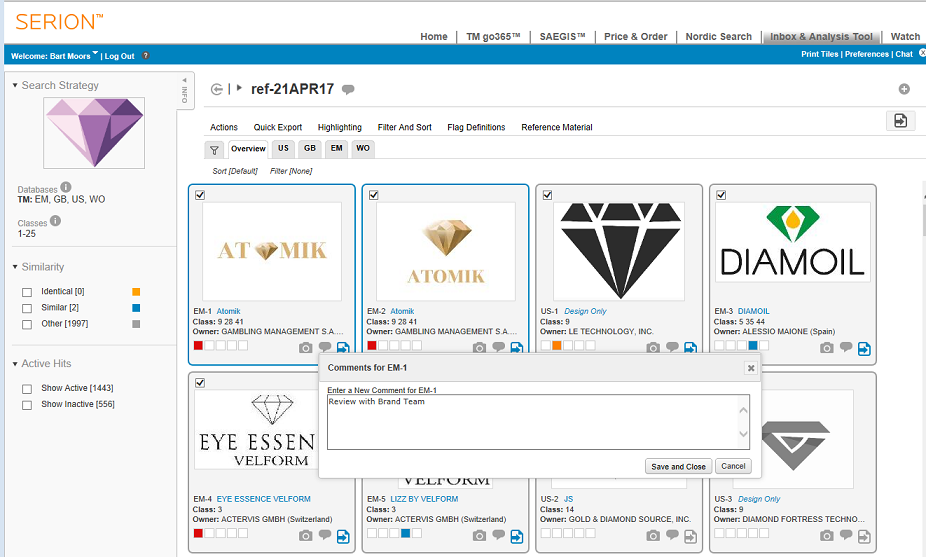Open Reference Material menu
This screenshot has width=926, height=557.
click(x=556, y=127)
